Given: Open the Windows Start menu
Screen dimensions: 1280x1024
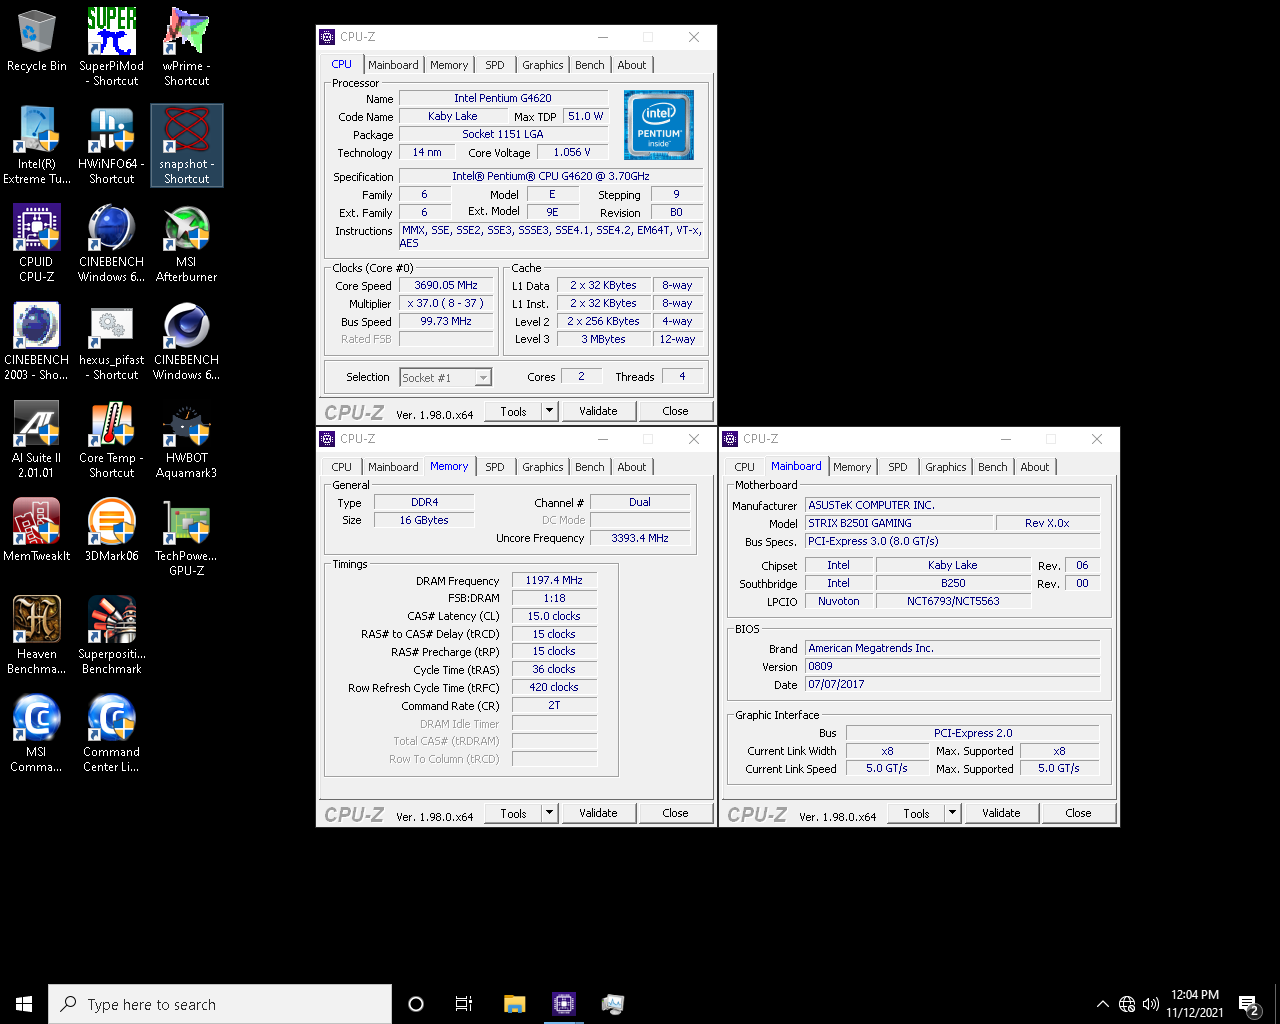Looking at the screenshot, I should coord(24,1004).
